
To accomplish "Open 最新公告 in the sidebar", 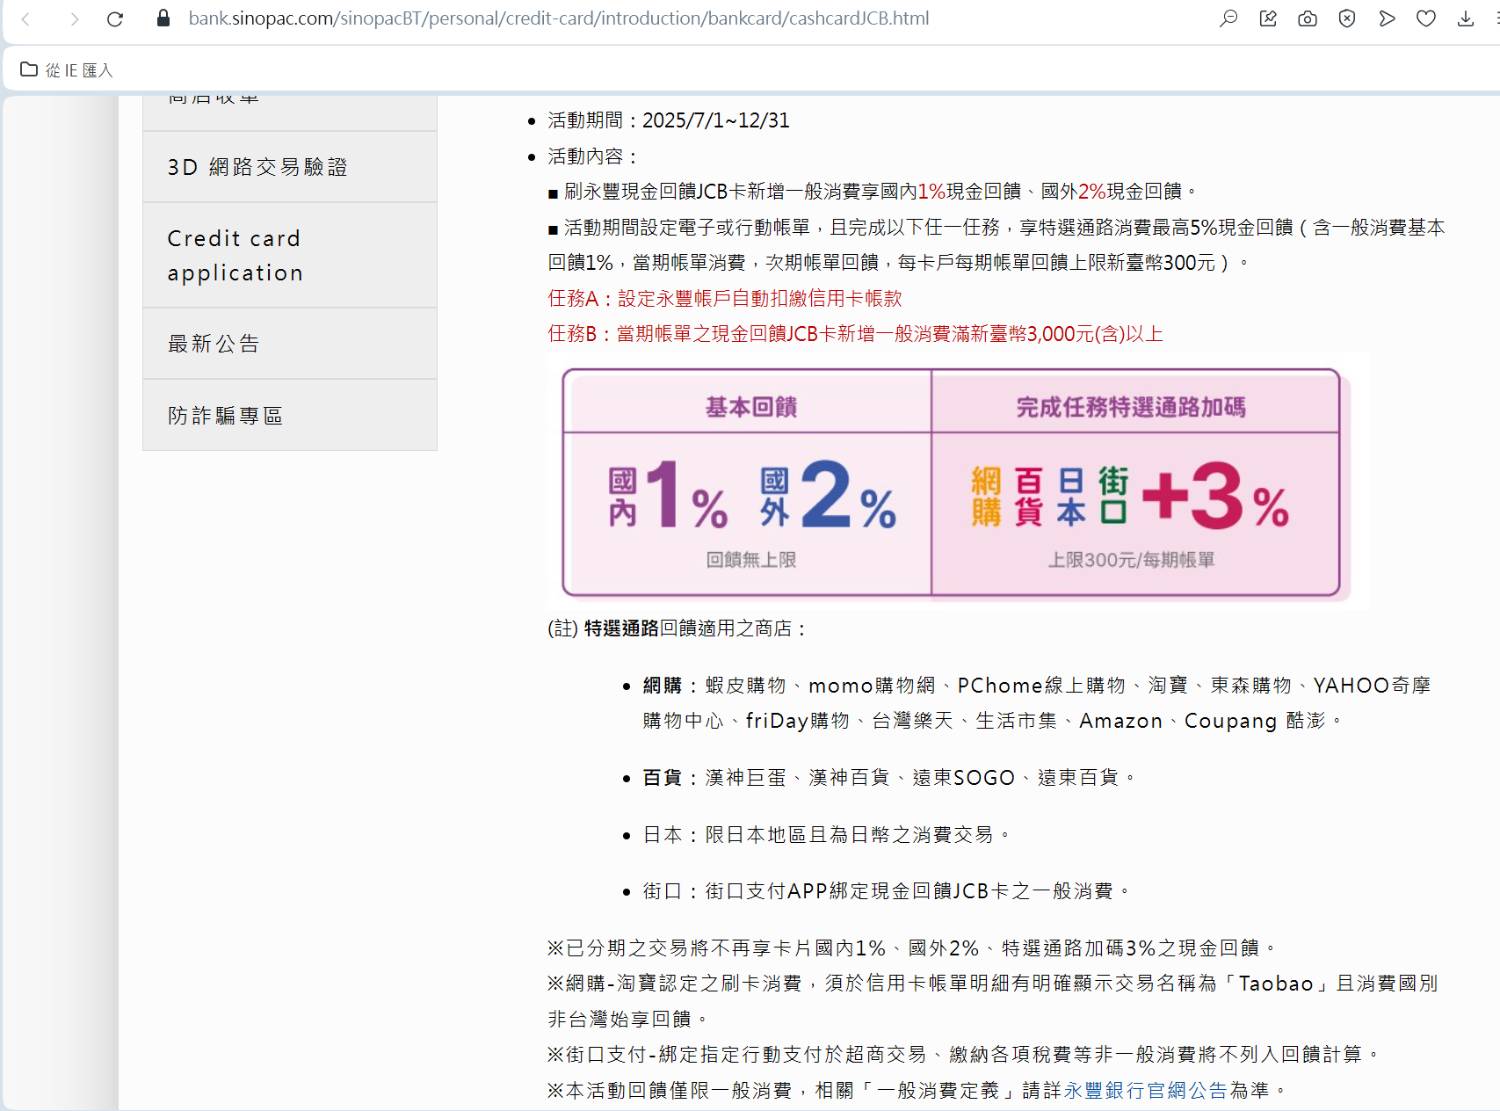I will [x=290, y=344].
